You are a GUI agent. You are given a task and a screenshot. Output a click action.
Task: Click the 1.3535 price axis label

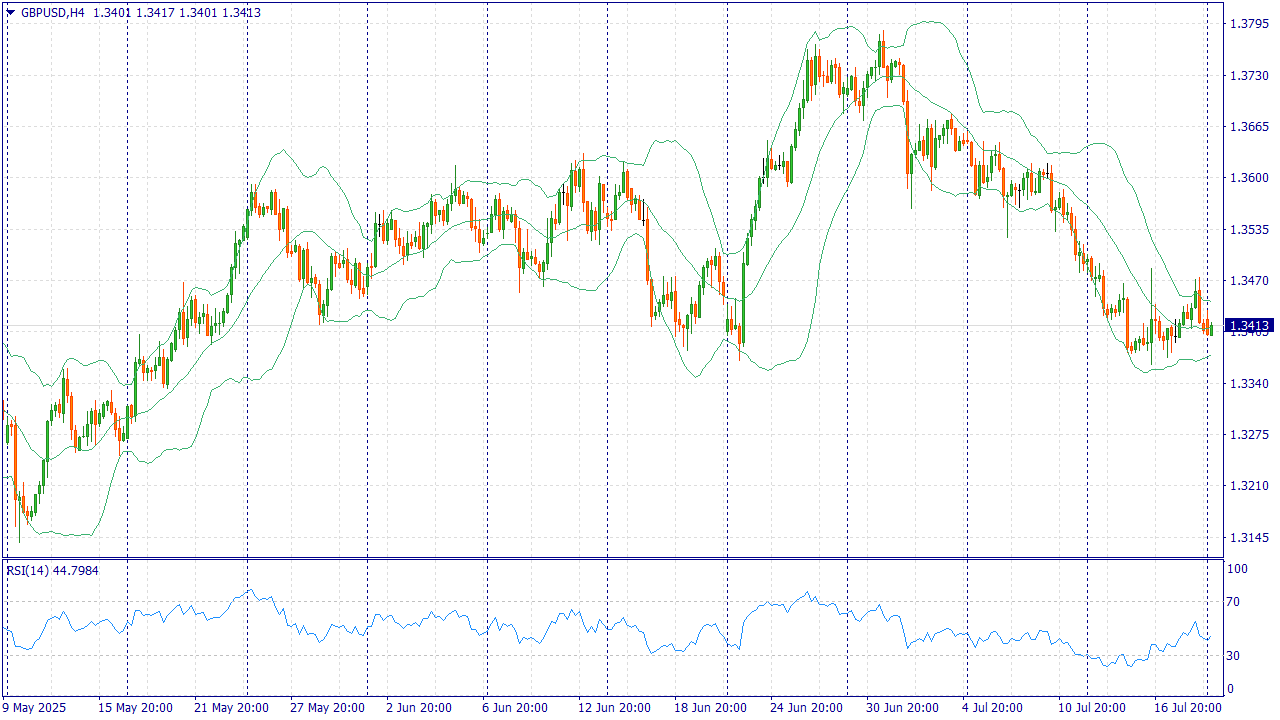(1249, 229)
